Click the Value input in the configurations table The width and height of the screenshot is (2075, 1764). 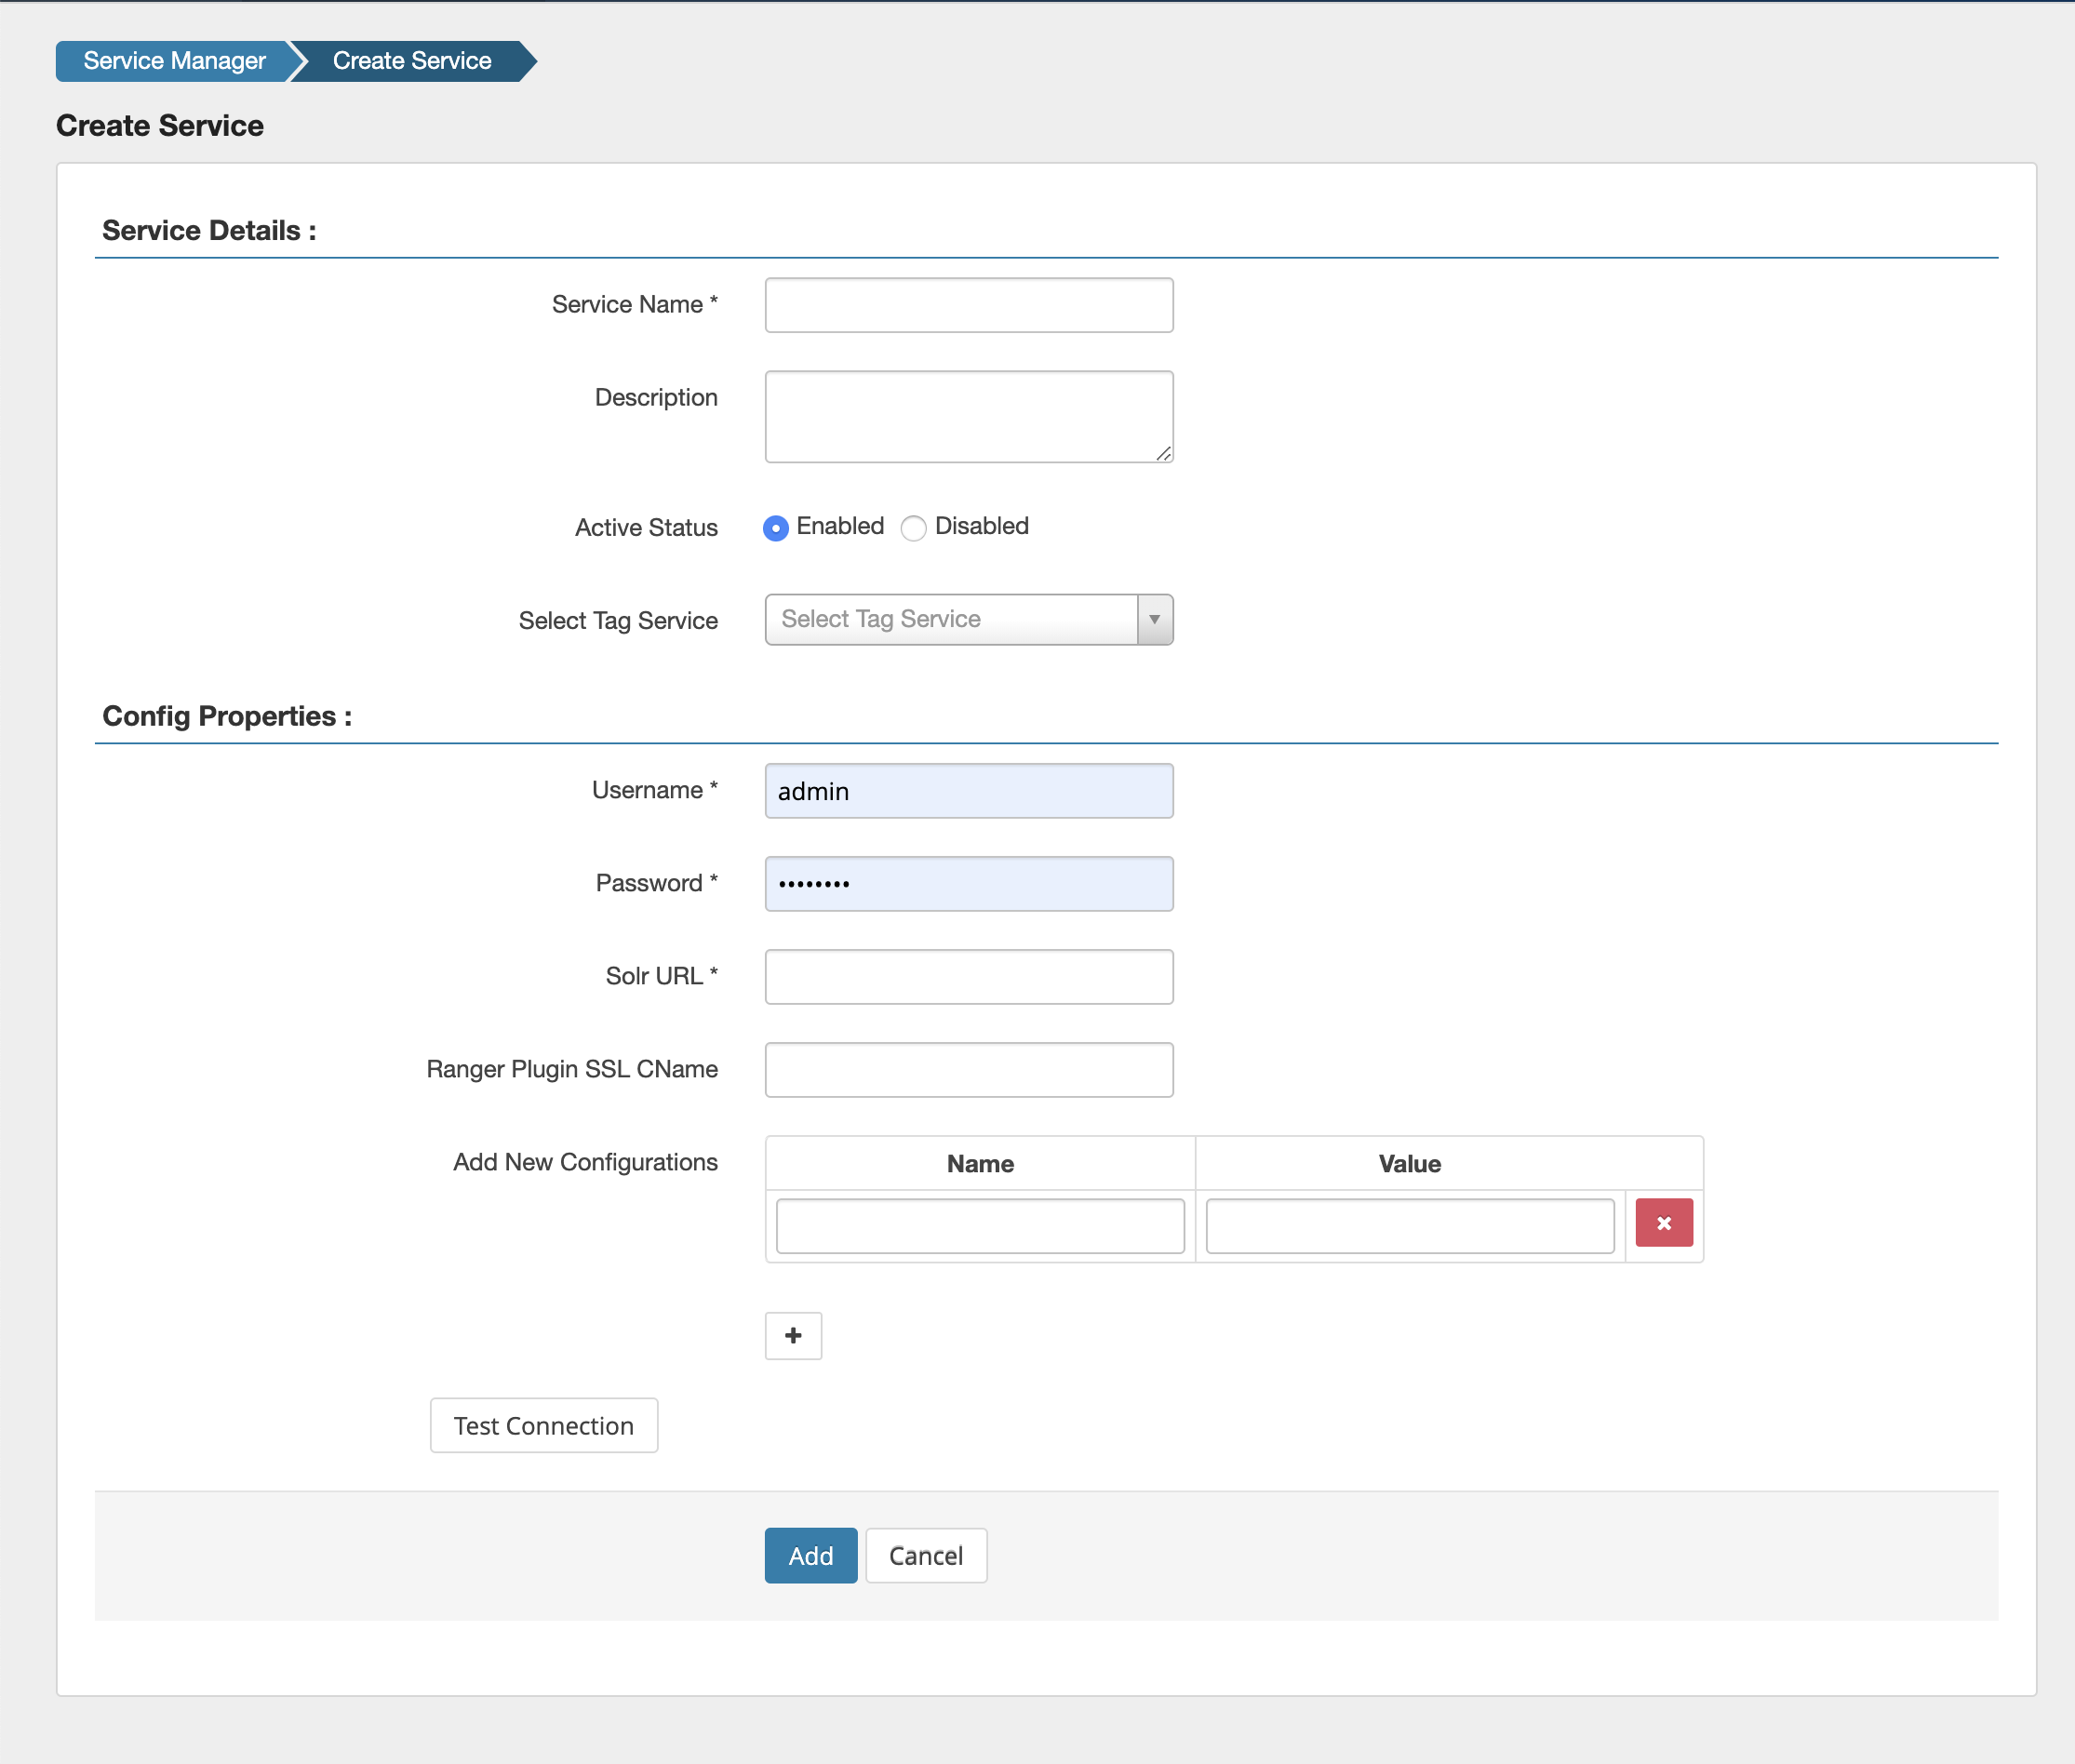pos(1409,1224)
